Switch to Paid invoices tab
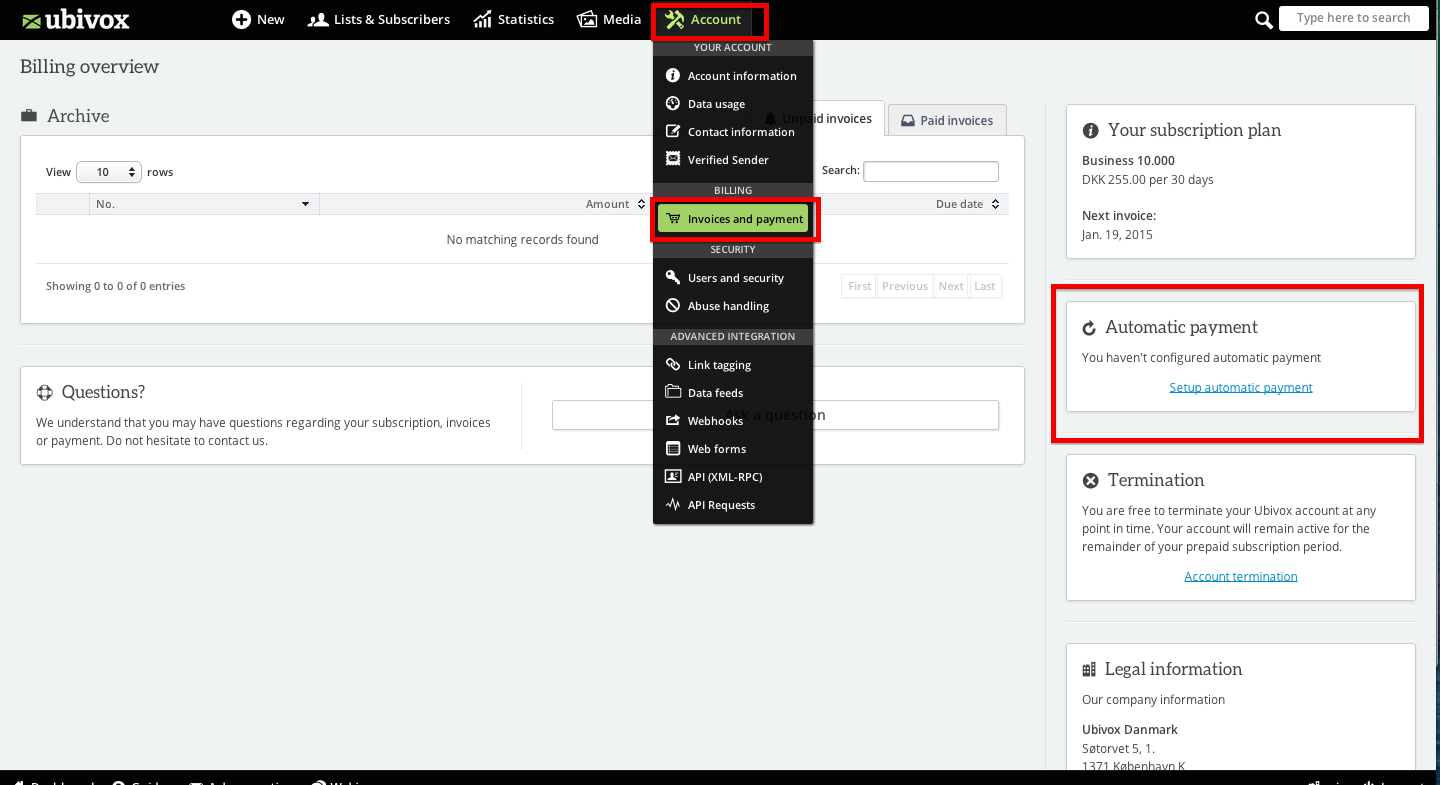 point(947,120)
